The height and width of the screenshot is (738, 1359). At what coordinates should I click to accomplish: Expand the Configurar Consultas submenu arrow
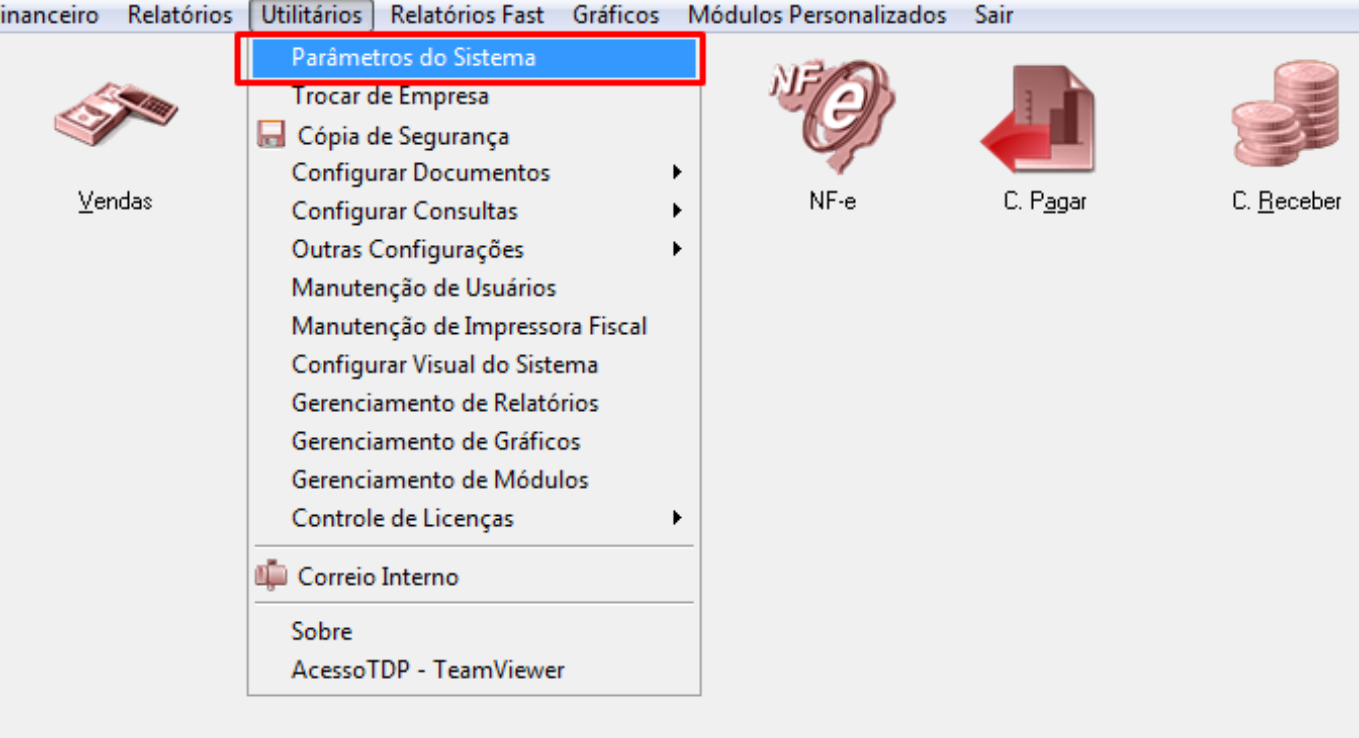point(677,211)
